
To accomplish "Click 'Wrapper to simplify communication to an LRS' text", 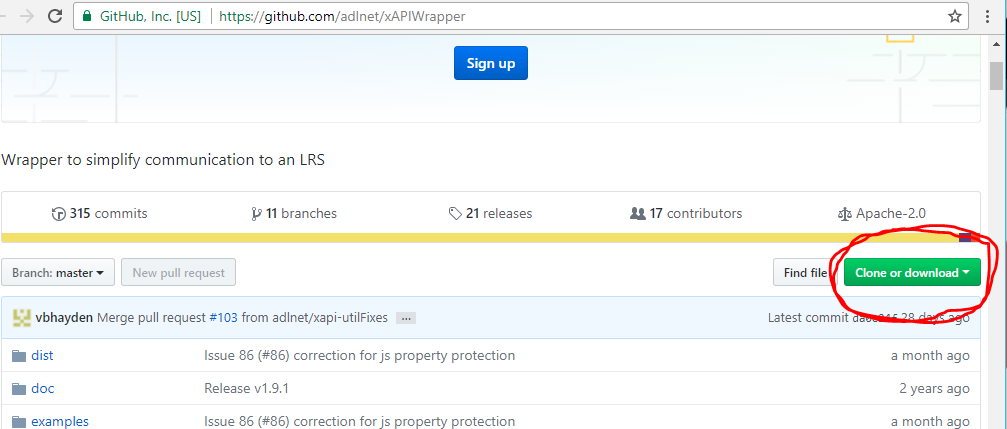I will (x=163, y=160).
